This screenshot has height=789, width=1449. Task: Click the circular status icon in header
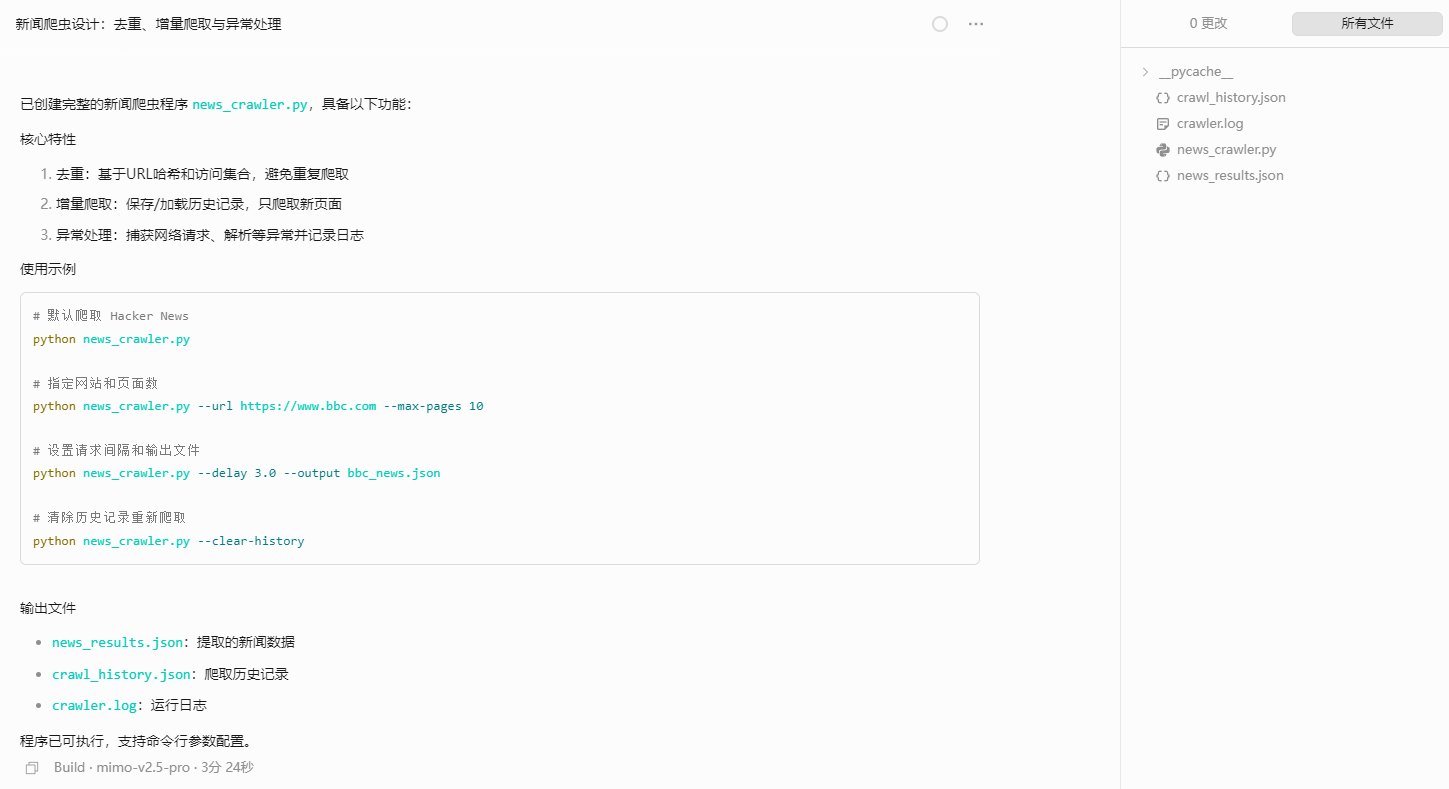[x=939, y=24]
